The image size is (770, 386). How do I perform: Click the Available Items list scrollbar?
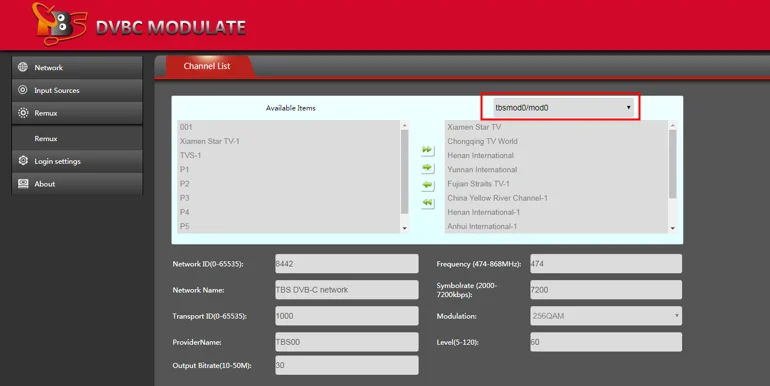(405, 172)
